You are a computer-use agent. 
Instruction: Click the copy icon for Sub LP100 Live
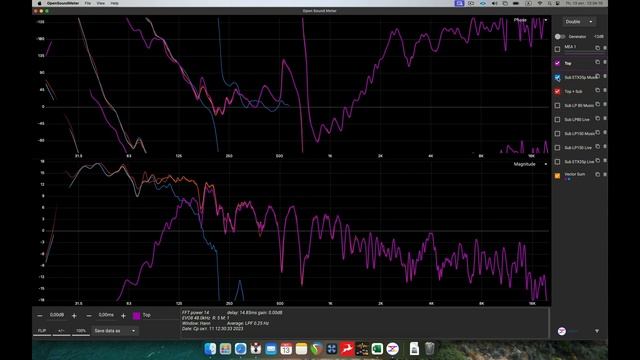598,147
